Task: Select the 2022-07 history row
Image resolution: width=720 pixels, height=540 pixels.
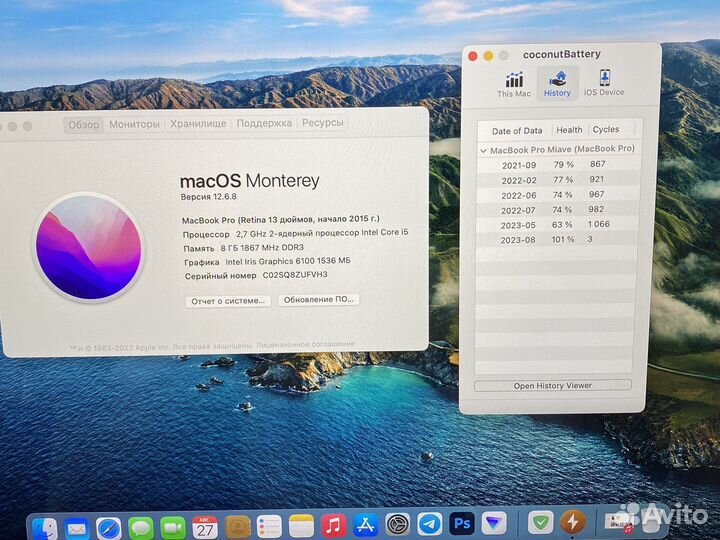Action: click(x=557, y=210)
